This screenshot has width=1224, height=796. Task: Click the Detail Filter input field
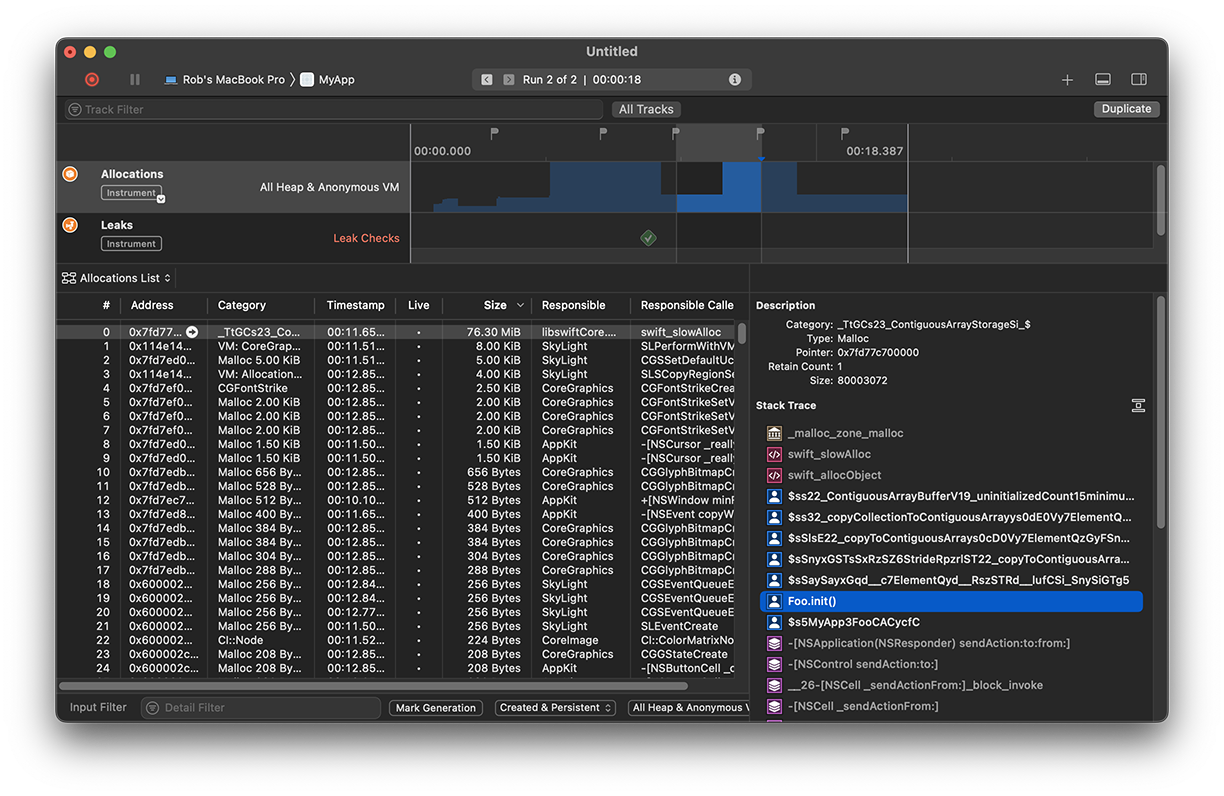pos(261,708)
